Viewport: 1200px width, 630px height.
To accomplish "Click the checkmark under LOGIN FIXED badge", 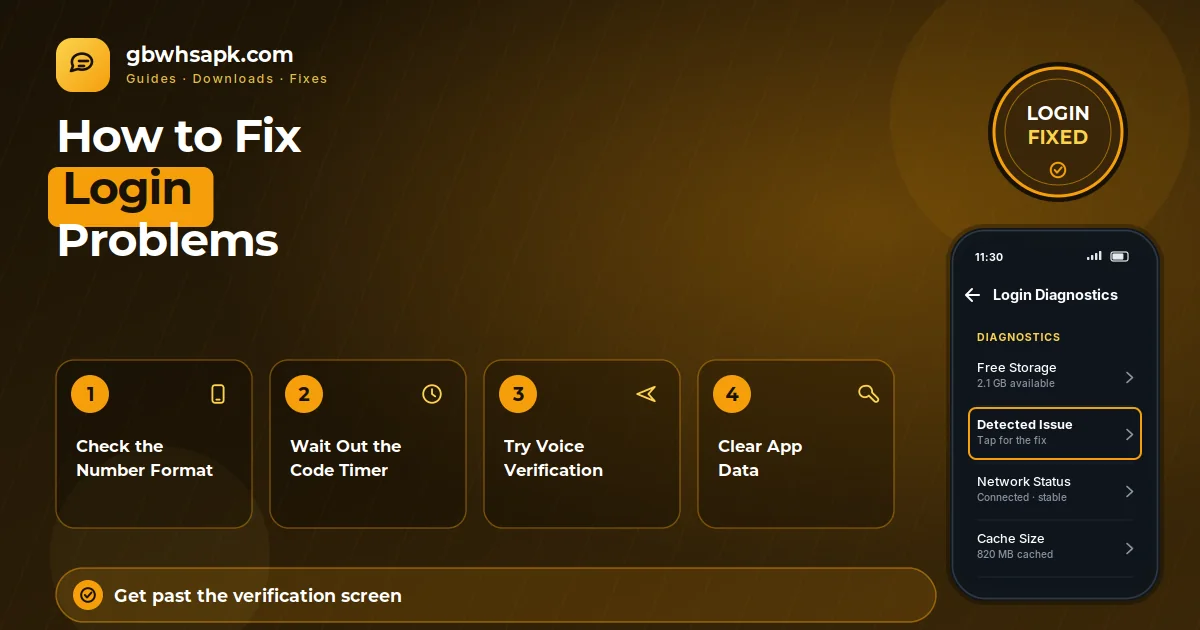I will [x=1058, y=170].
